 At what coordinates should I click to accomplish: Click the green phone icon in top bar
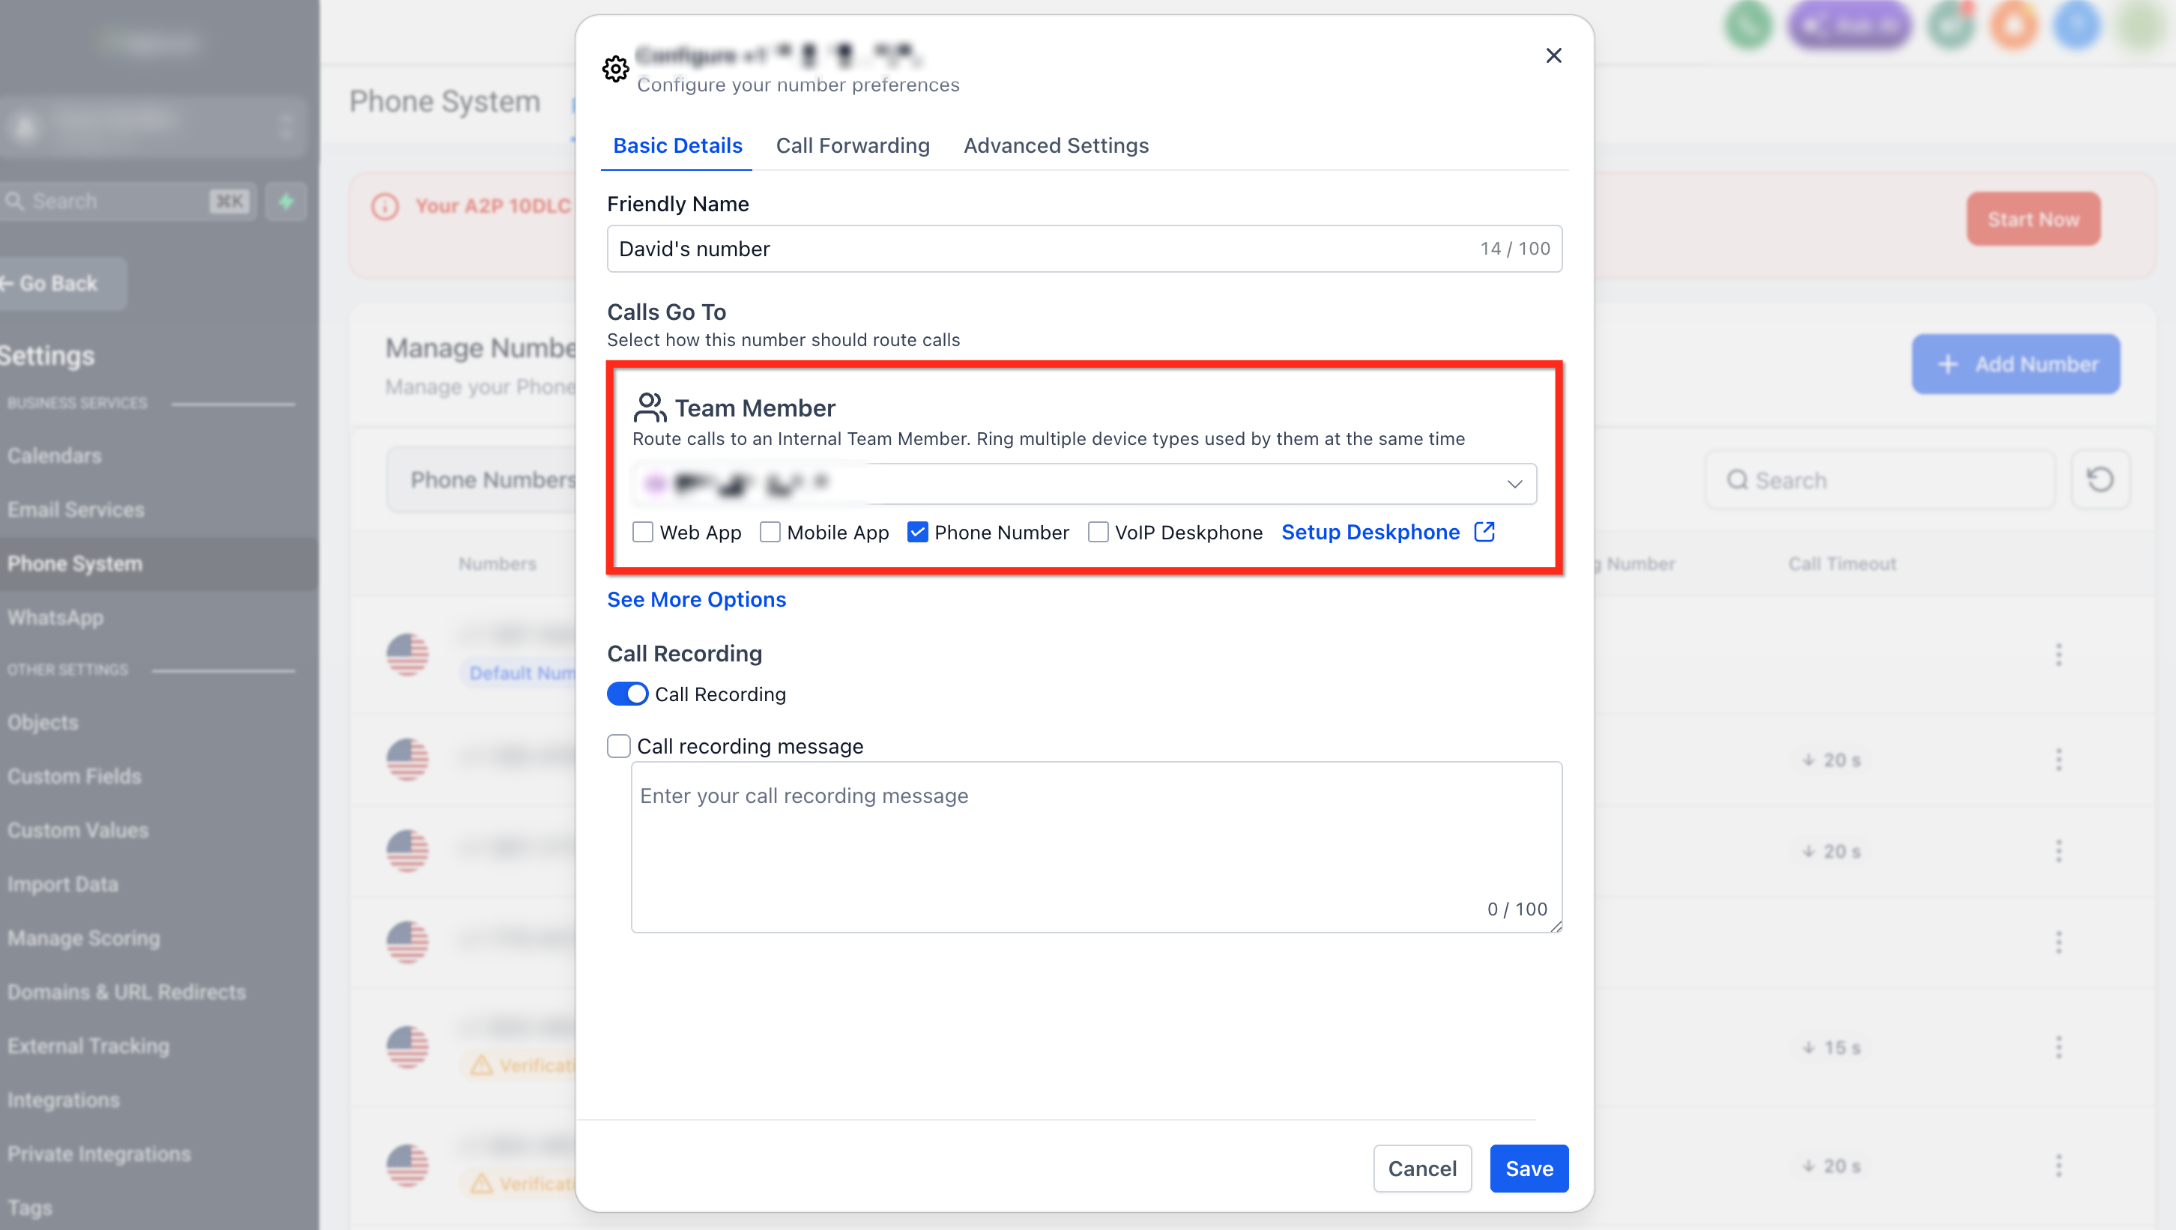click(x=1748, y=25)
